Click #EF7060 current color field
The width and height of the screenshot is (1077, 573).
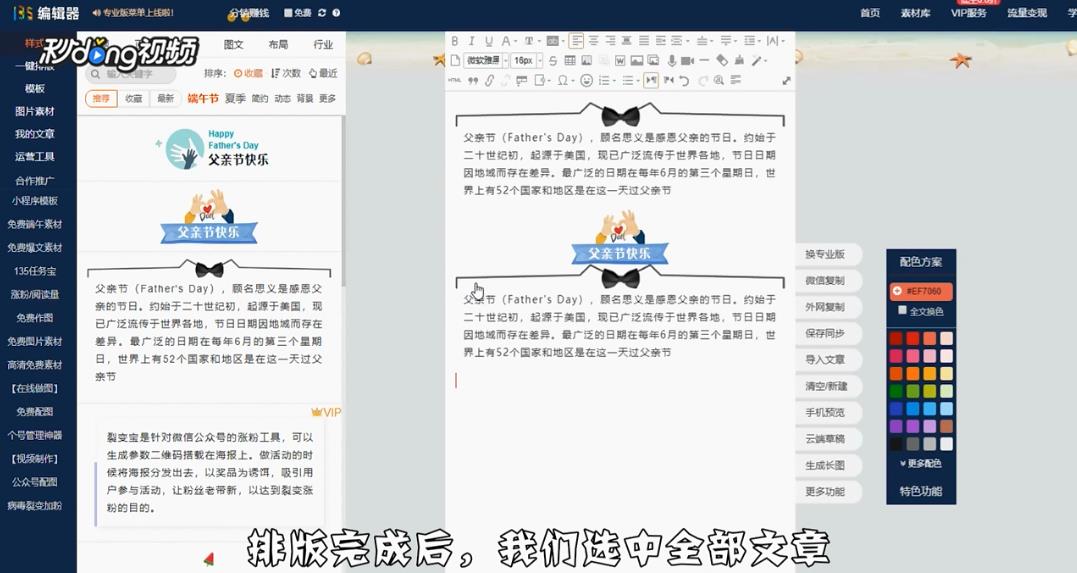click(x=921, y=291)
